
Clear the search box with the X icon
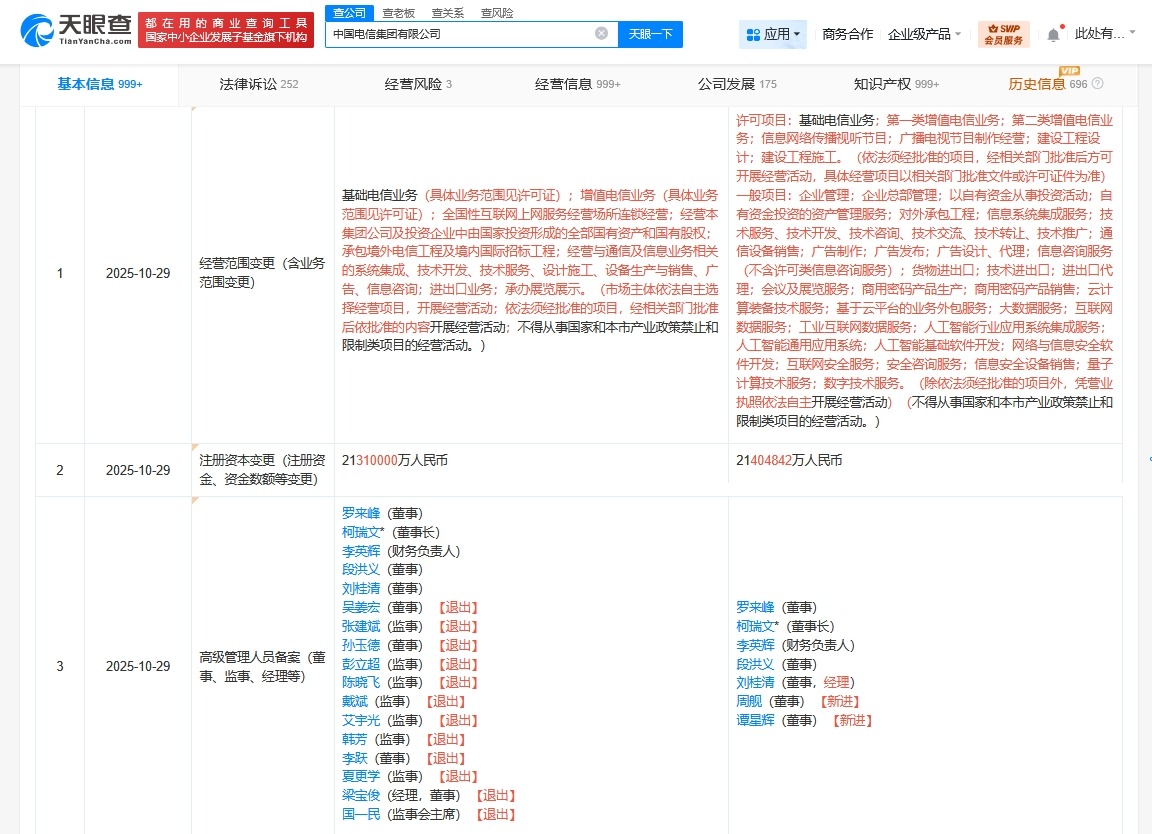click(600, 33)
